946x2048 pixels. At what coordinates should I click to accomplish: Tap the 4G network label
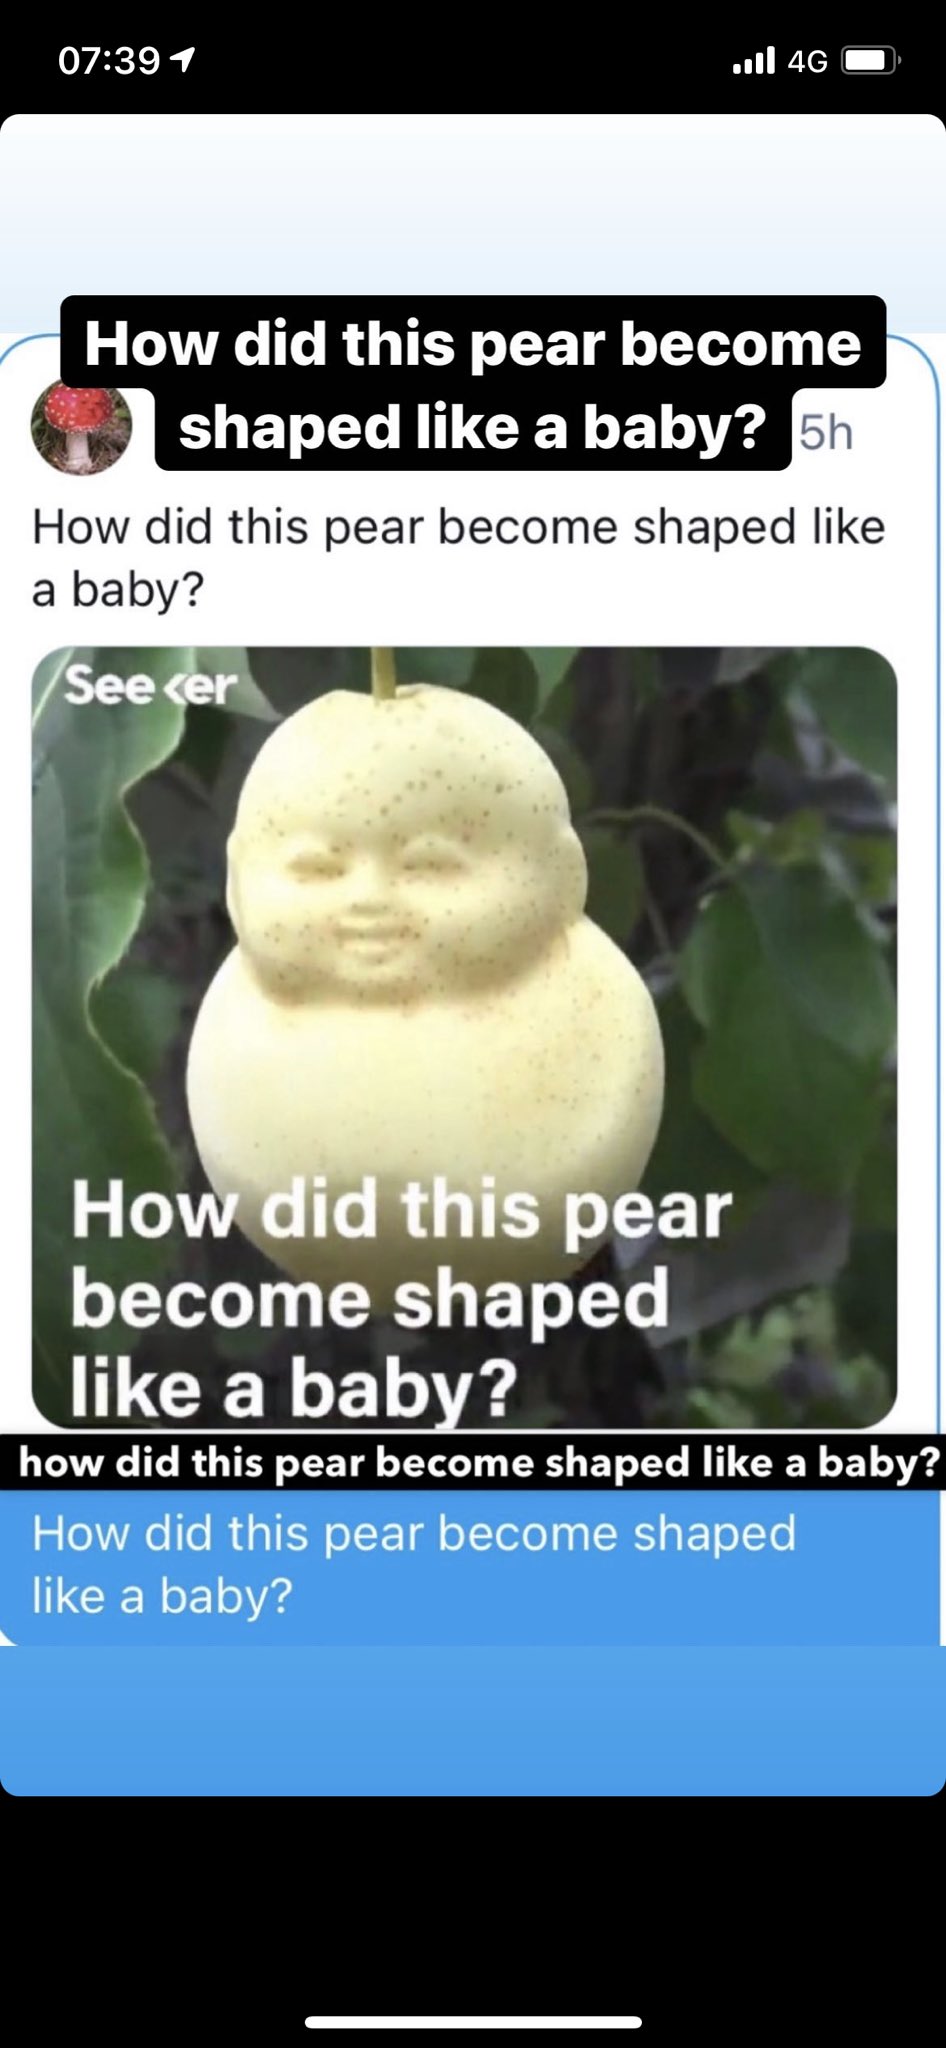pos(808,62)
